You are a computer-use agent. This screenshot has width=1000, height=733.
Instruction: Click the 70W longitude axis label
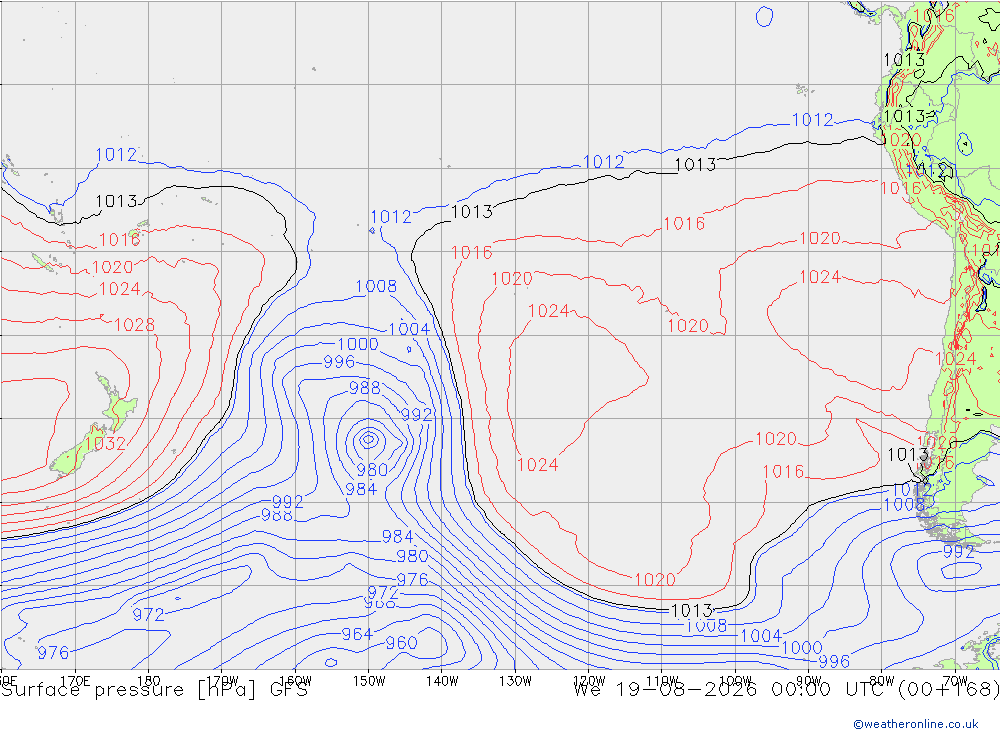(955, 681)
